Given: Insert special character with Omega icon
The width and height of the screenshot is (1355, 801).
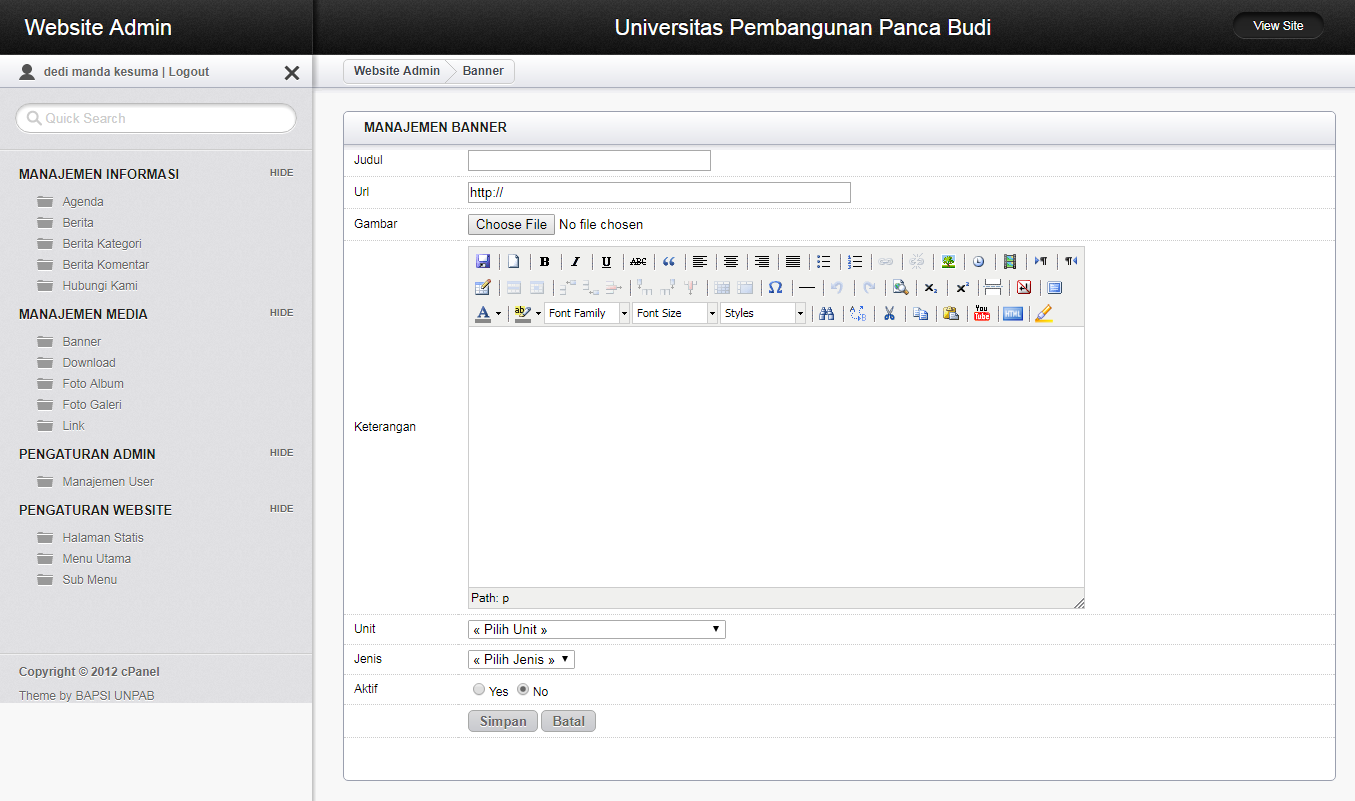Looking at the screenshot, I should pyautogui.click(x=775, y=288).
